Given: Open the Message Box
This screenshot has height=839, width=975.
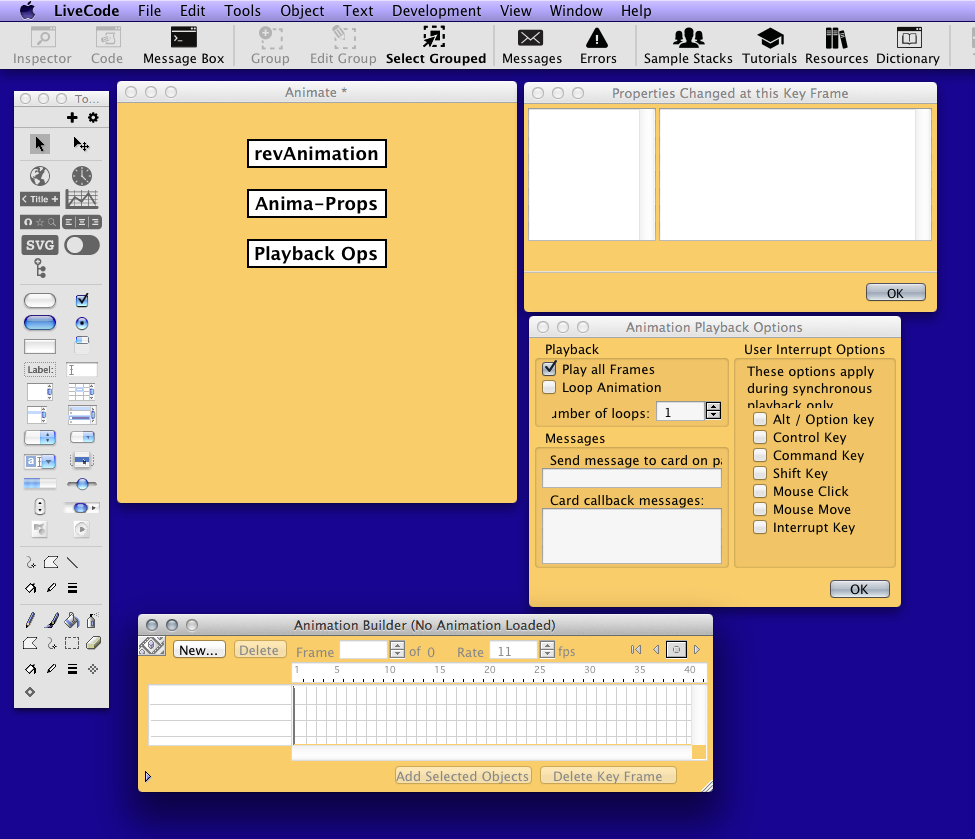Looking at the screenshot, I should (x=183, y=45).
